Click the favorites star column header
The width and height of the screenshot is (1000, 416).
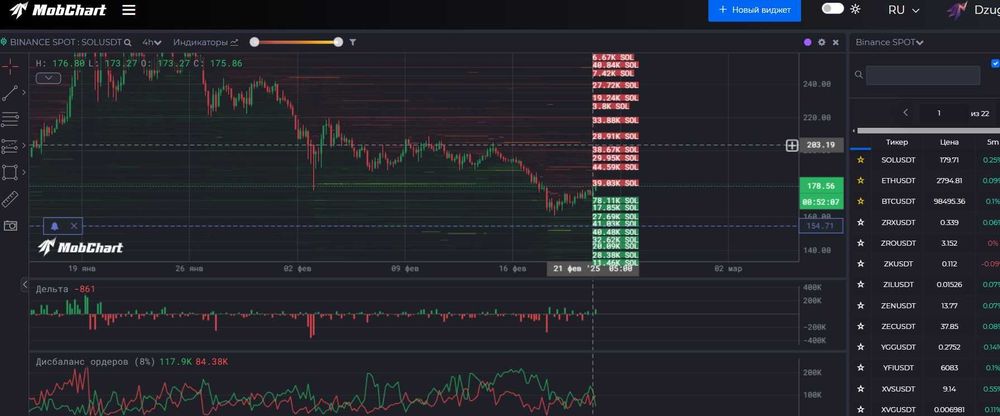point(860,142)
